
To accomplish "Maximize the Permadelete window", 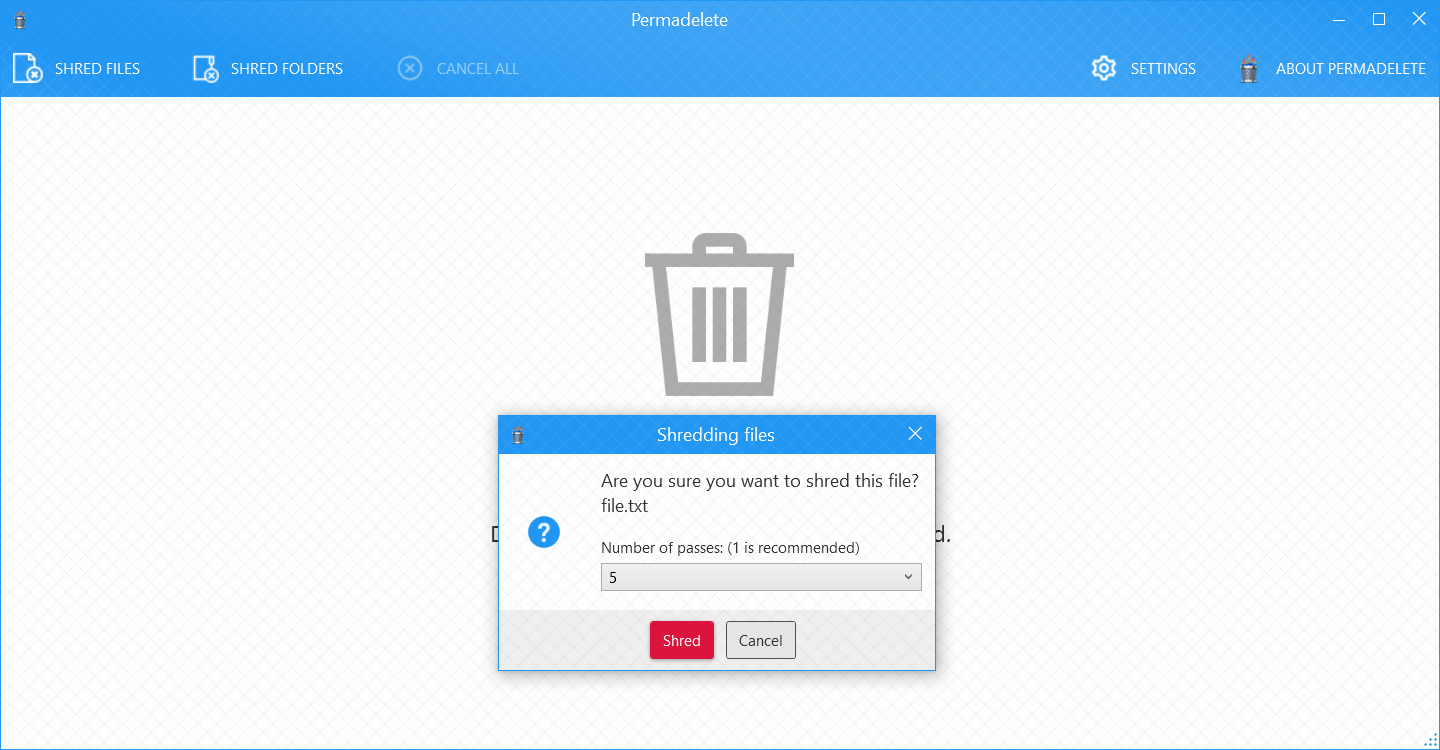I will coord(1379,19).
